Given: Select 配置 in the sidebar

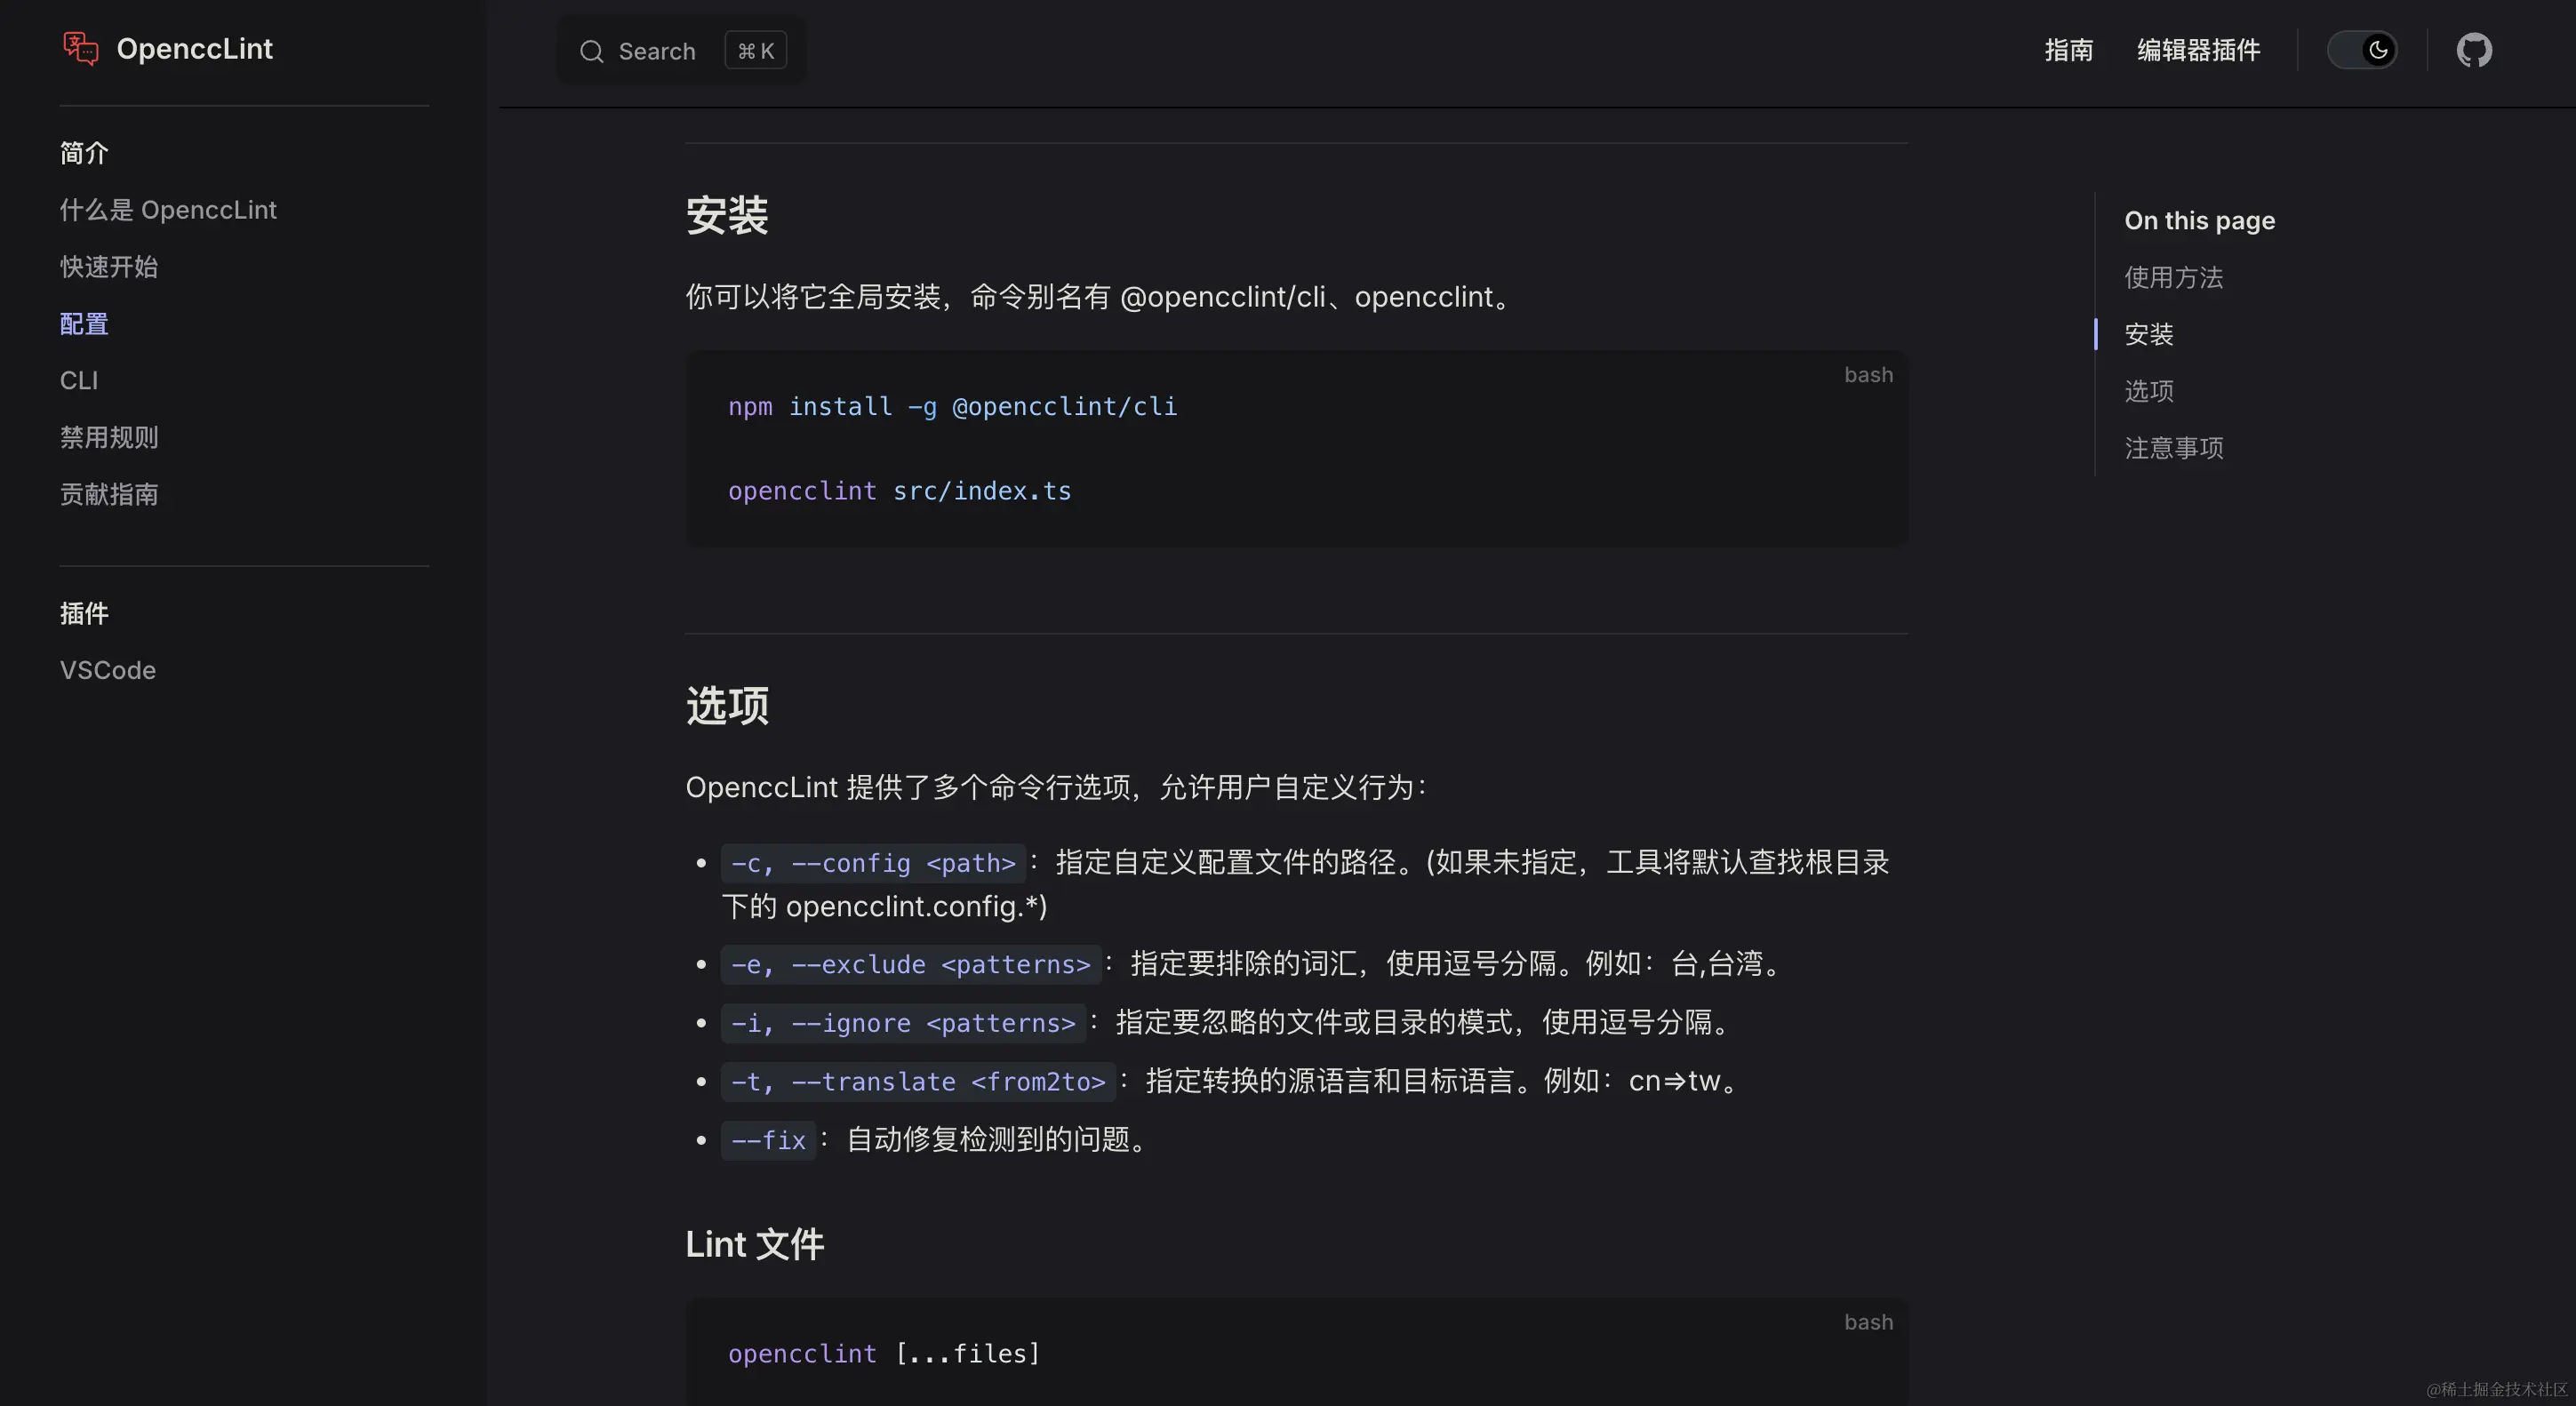Looking at the screenshot, I should (x=84, y=324).
